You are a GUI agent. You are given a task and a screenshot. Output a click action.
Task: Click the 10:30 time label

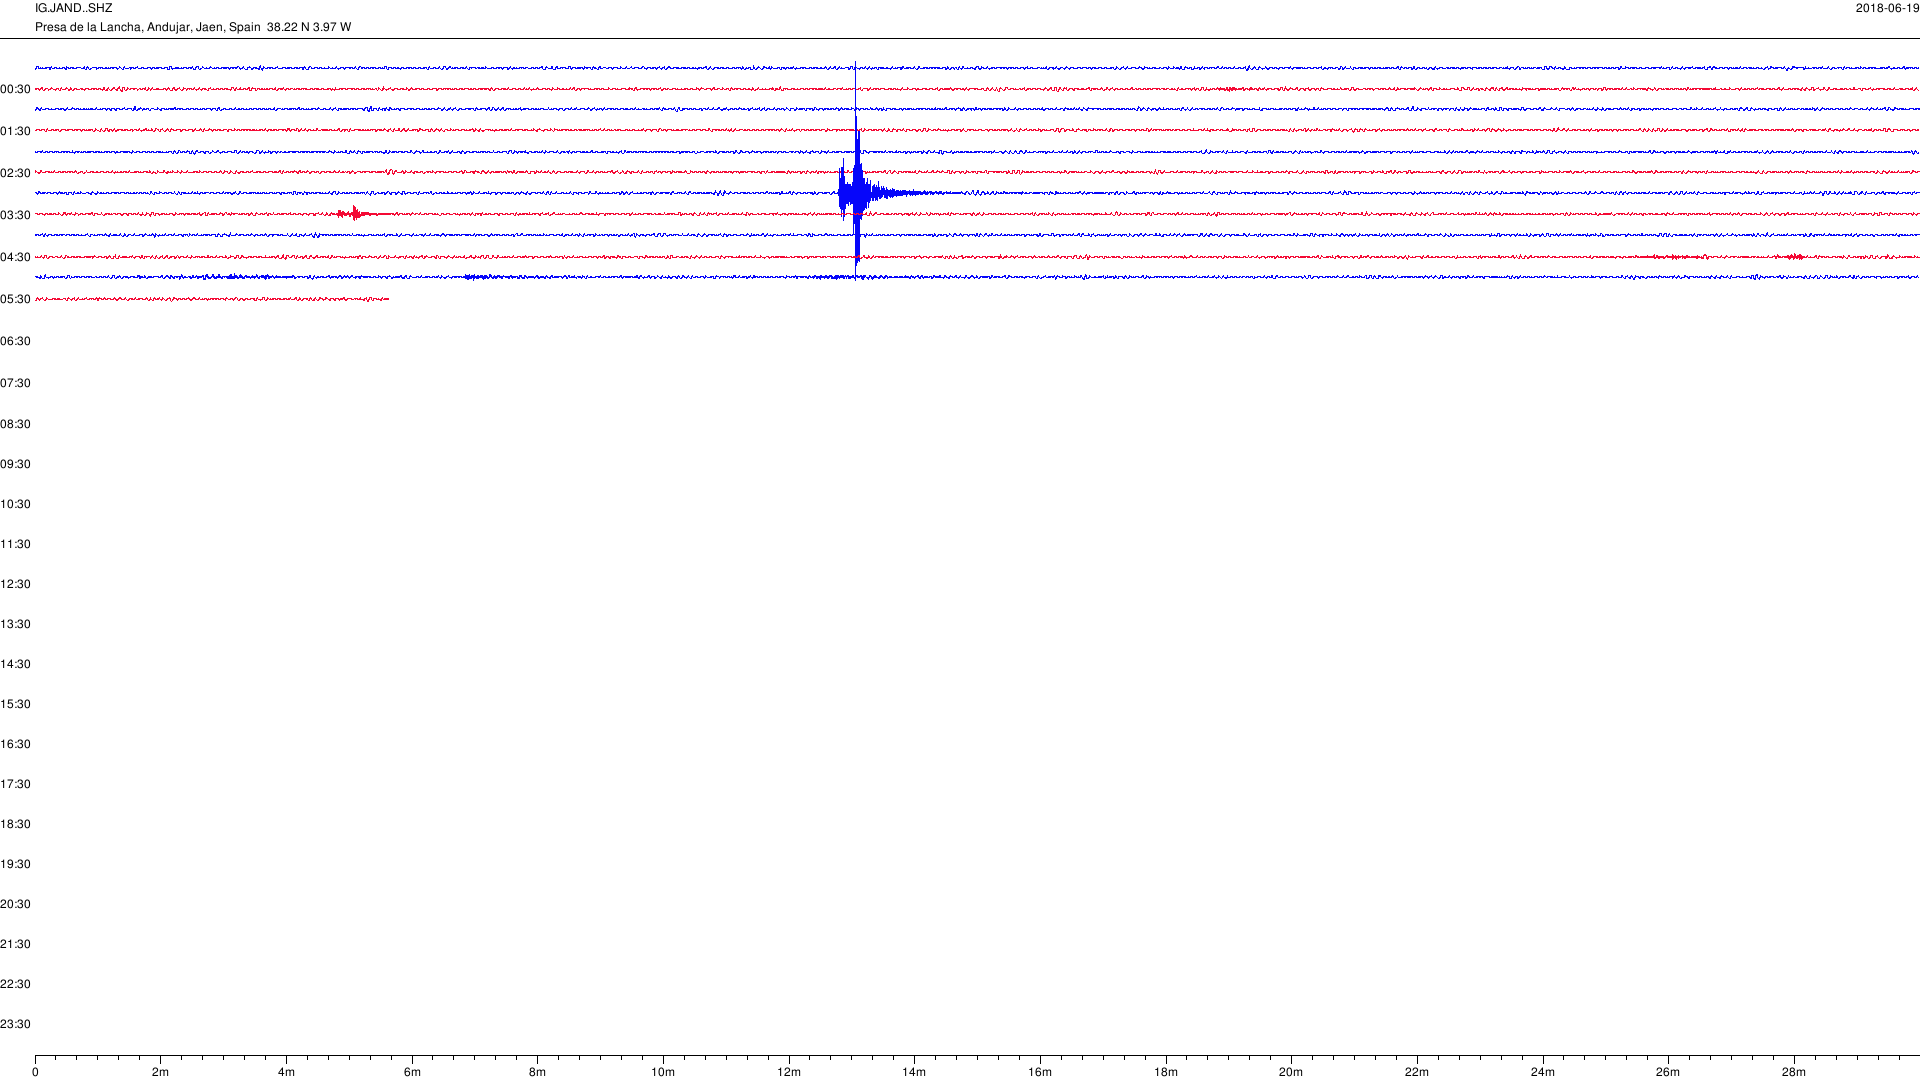click(15, 504)
